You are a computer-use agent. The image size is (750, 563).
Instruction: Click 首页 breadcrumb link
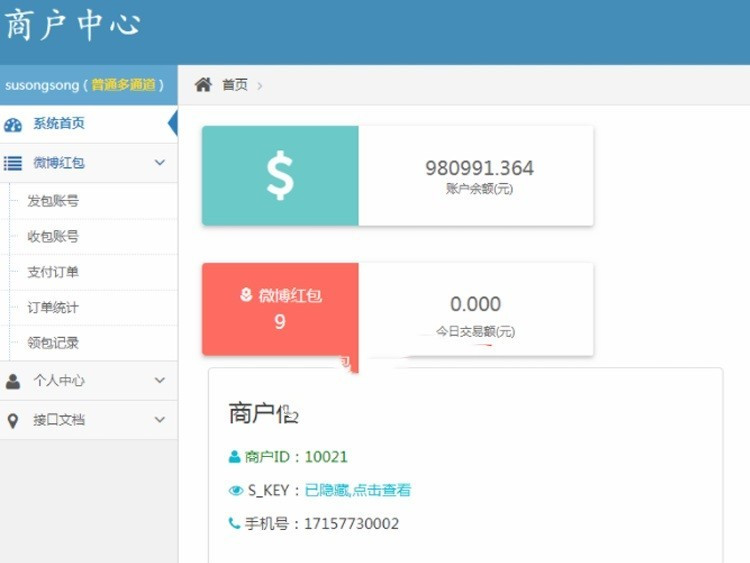pos(235,85)
